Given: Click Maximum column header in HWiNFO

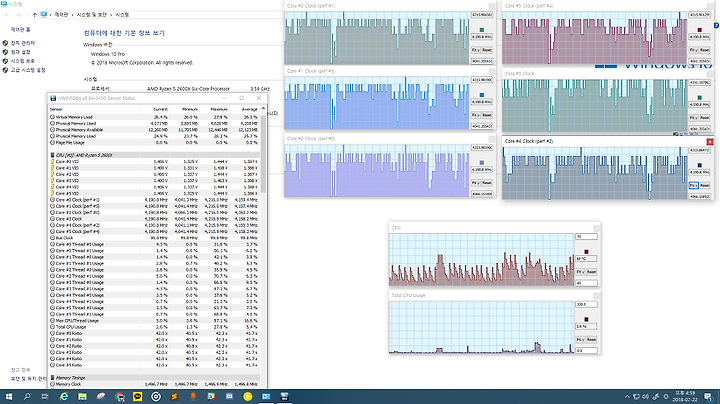Looking at the screenshot, I should 219,109.
